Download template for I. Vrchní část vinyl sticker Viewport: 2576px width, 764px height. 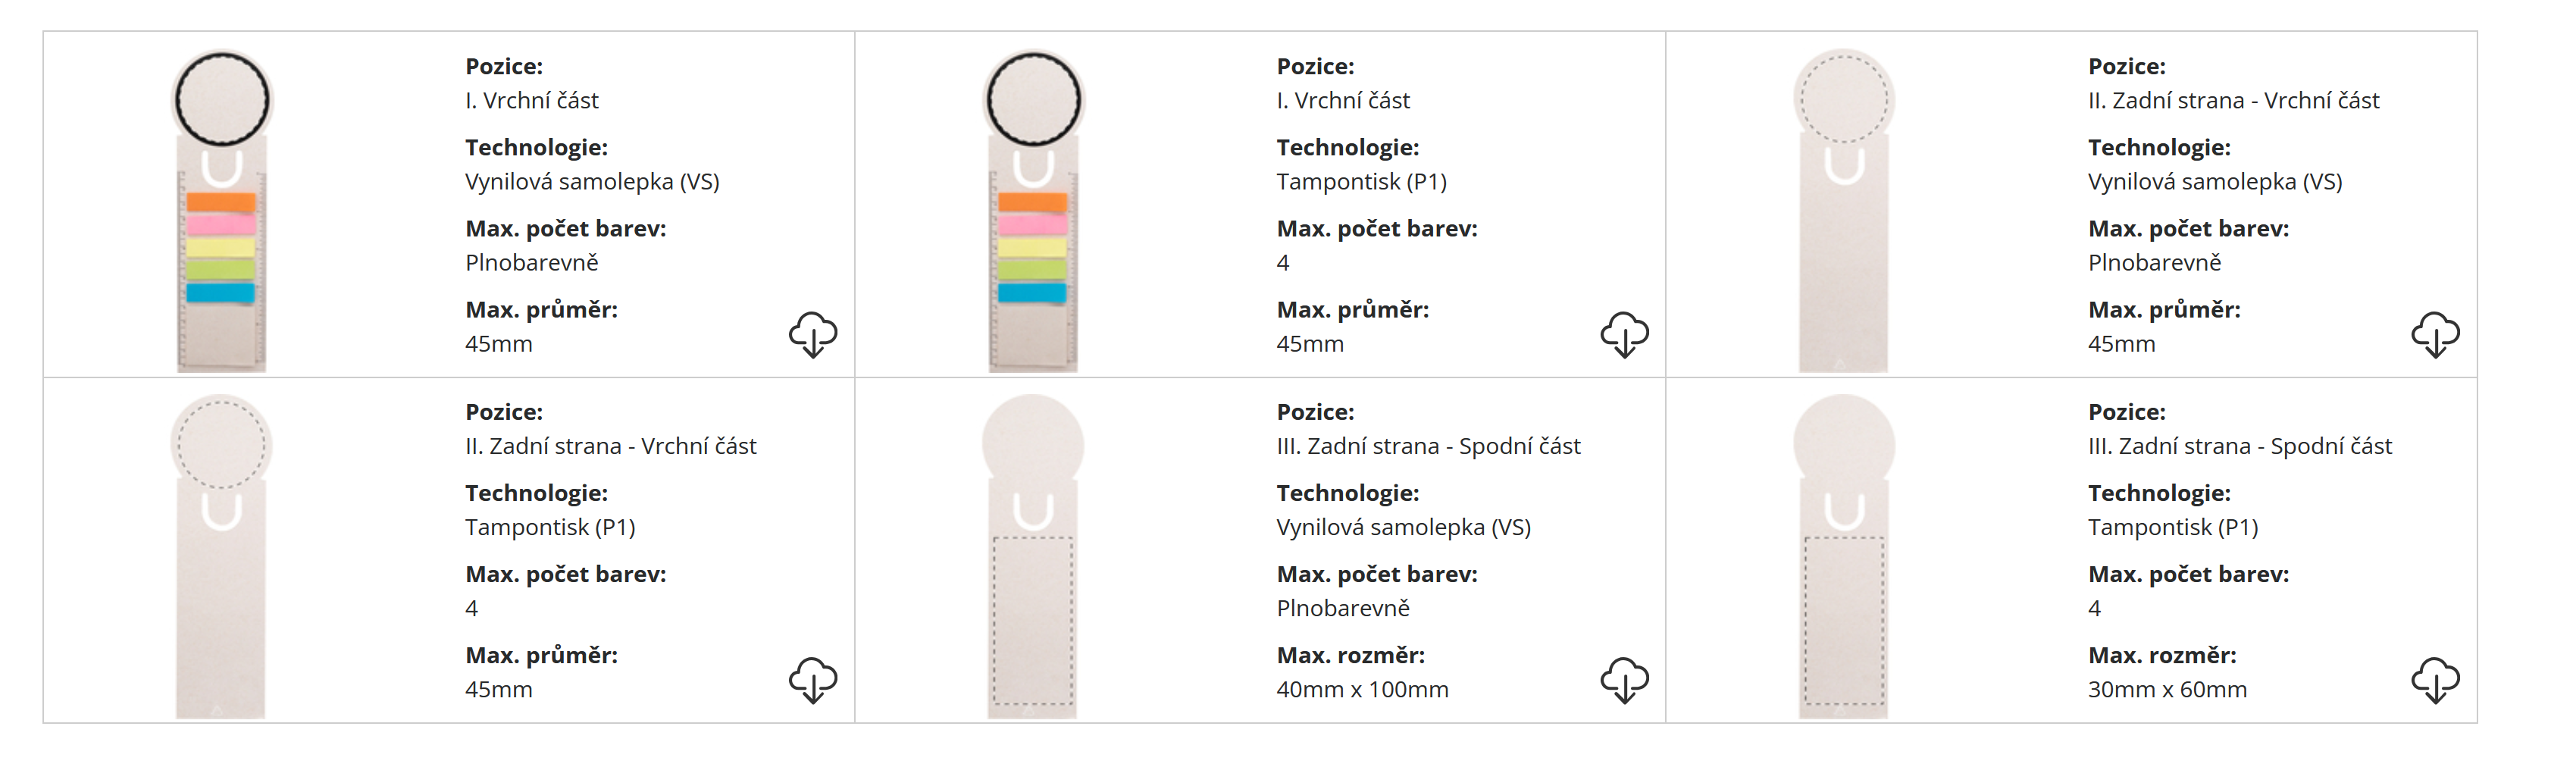813,334
